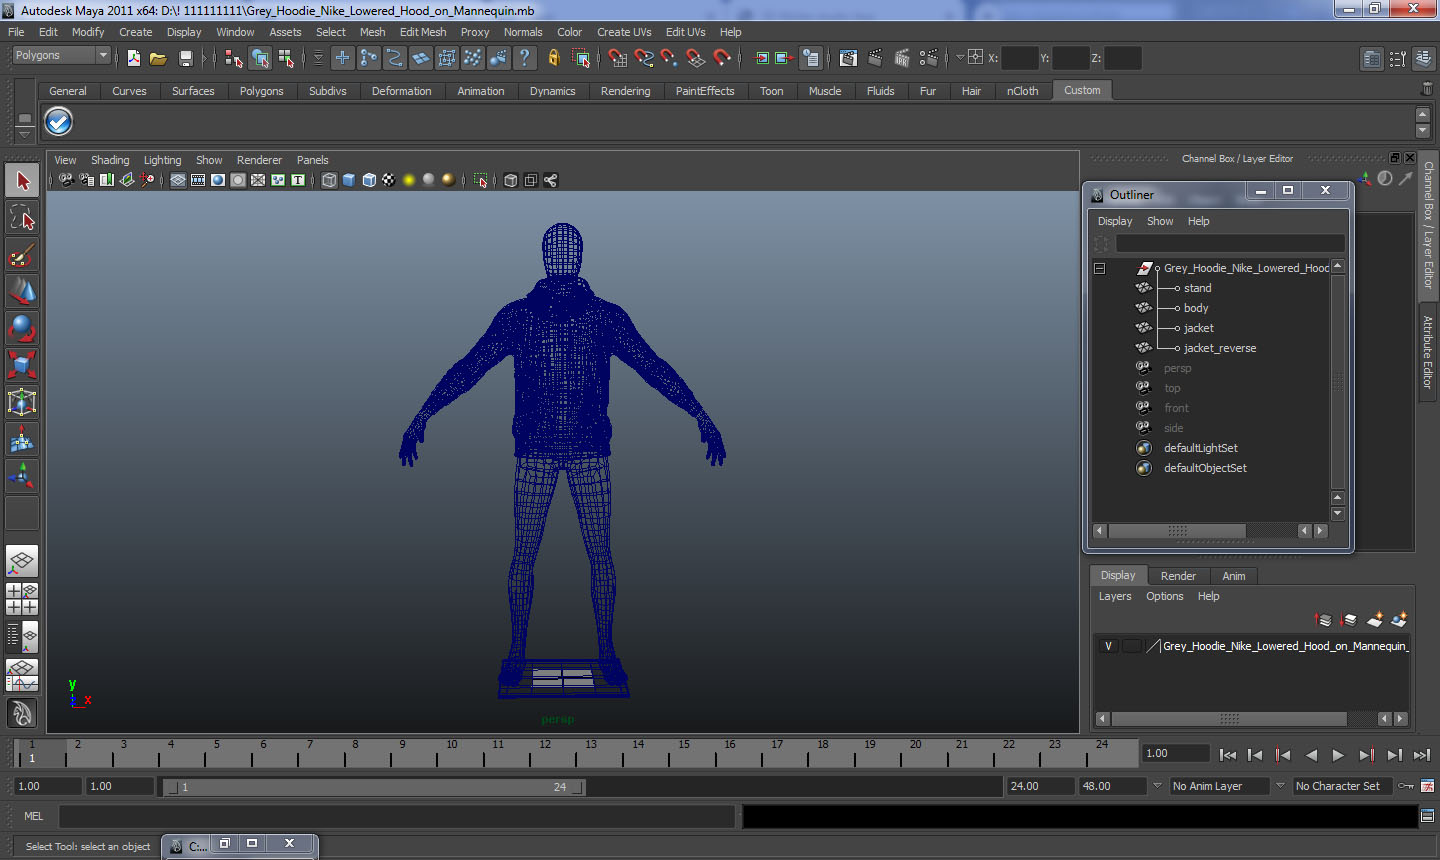Viewport: 1440px width, 860px height.
Task: Toggle visibility V box of the layer
Action: point(1108,646)
